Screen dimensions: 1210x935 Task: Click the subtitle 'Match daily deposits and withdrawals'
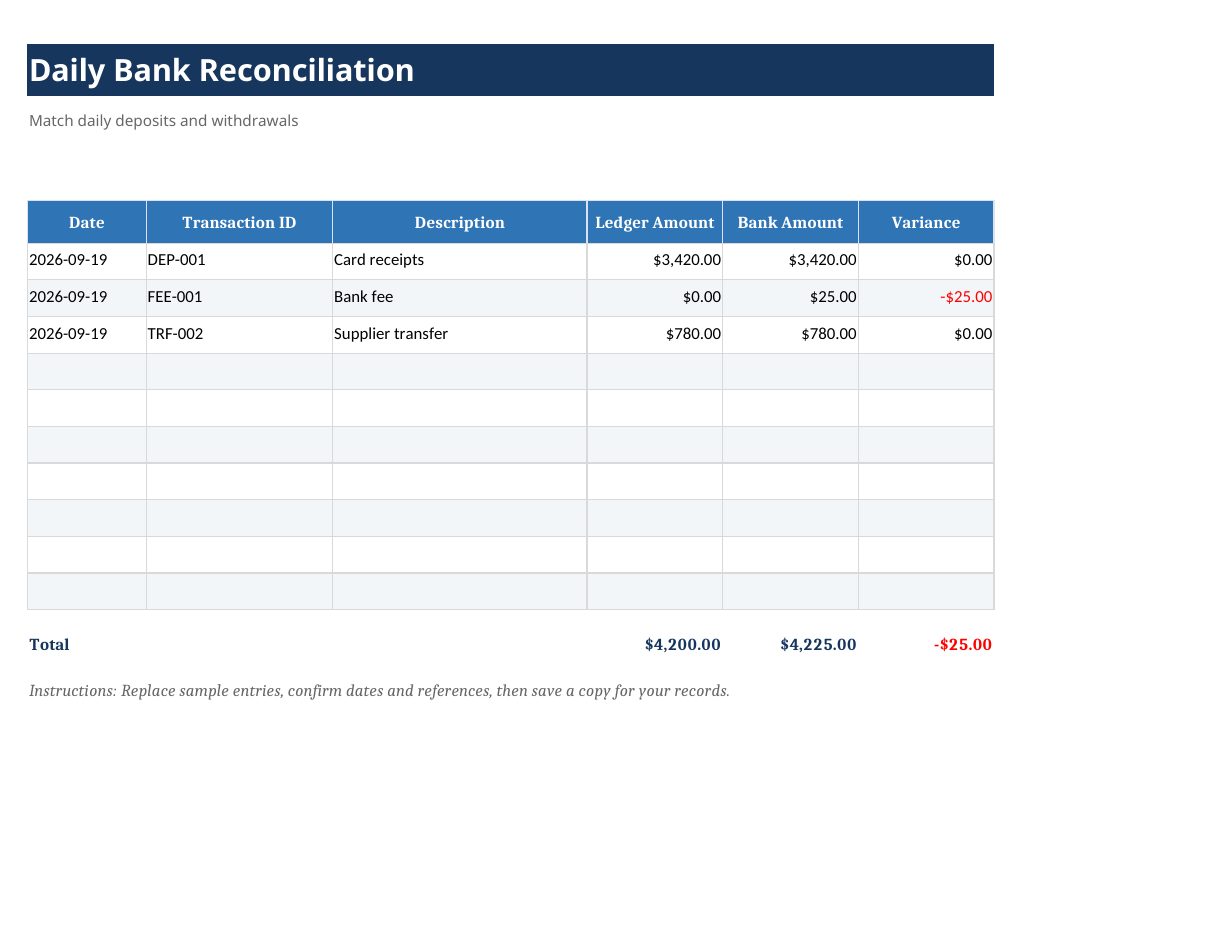point(164,121)
